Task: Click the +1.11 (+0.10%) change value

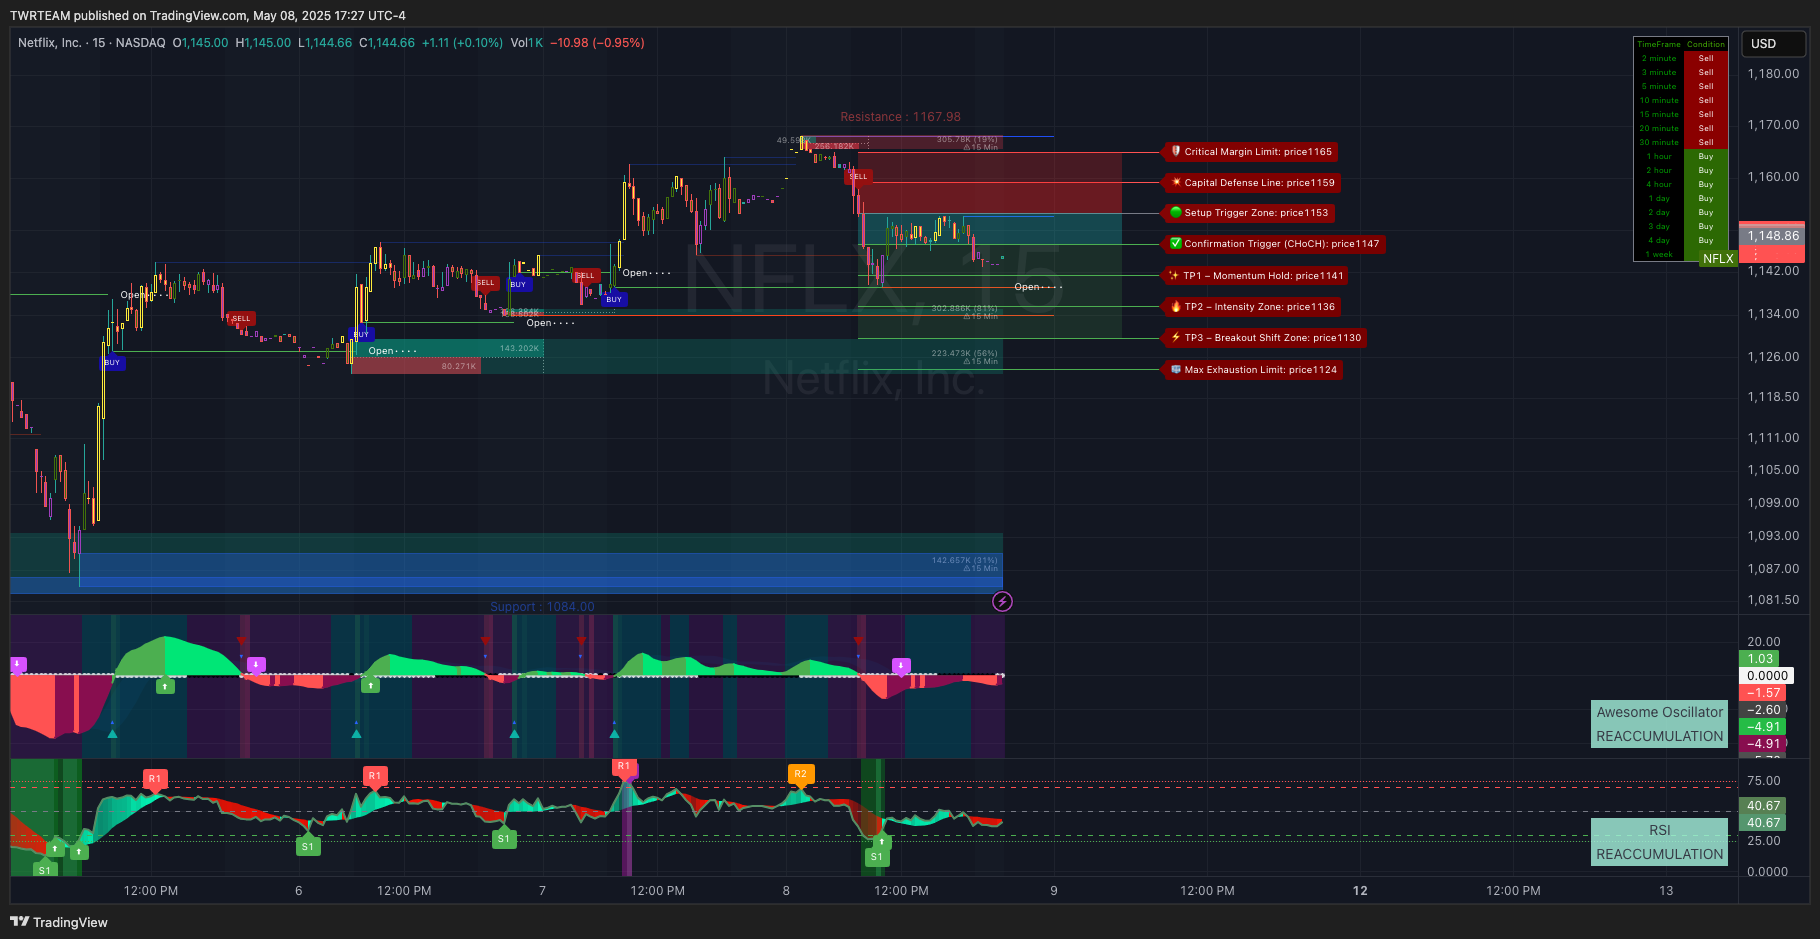Action: click(x=462, y=43)
